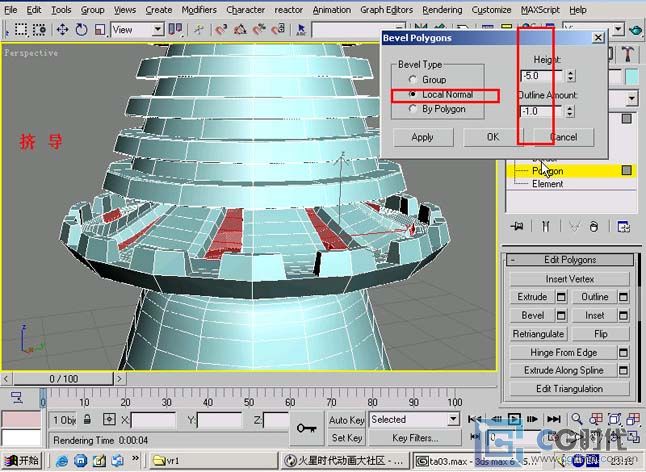
Task: Open Configure Modifier Sets icon
Action: 623,226
